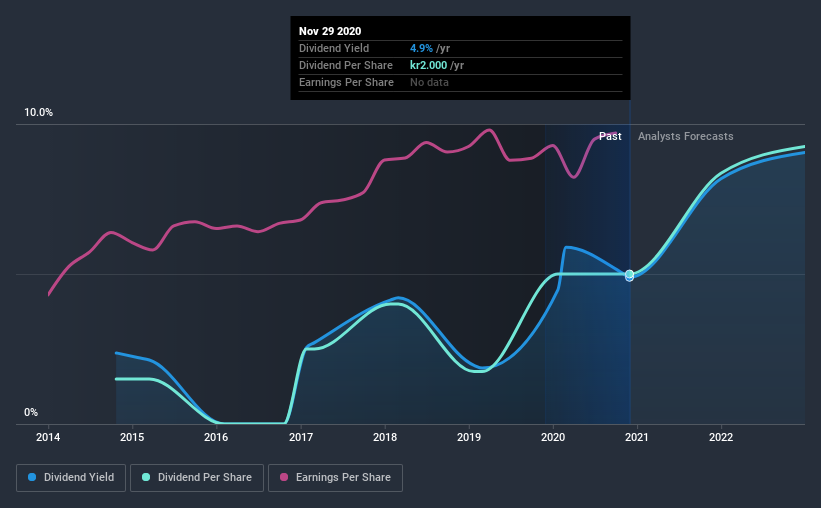Click the 2019 x-axis label

[469, 437]
